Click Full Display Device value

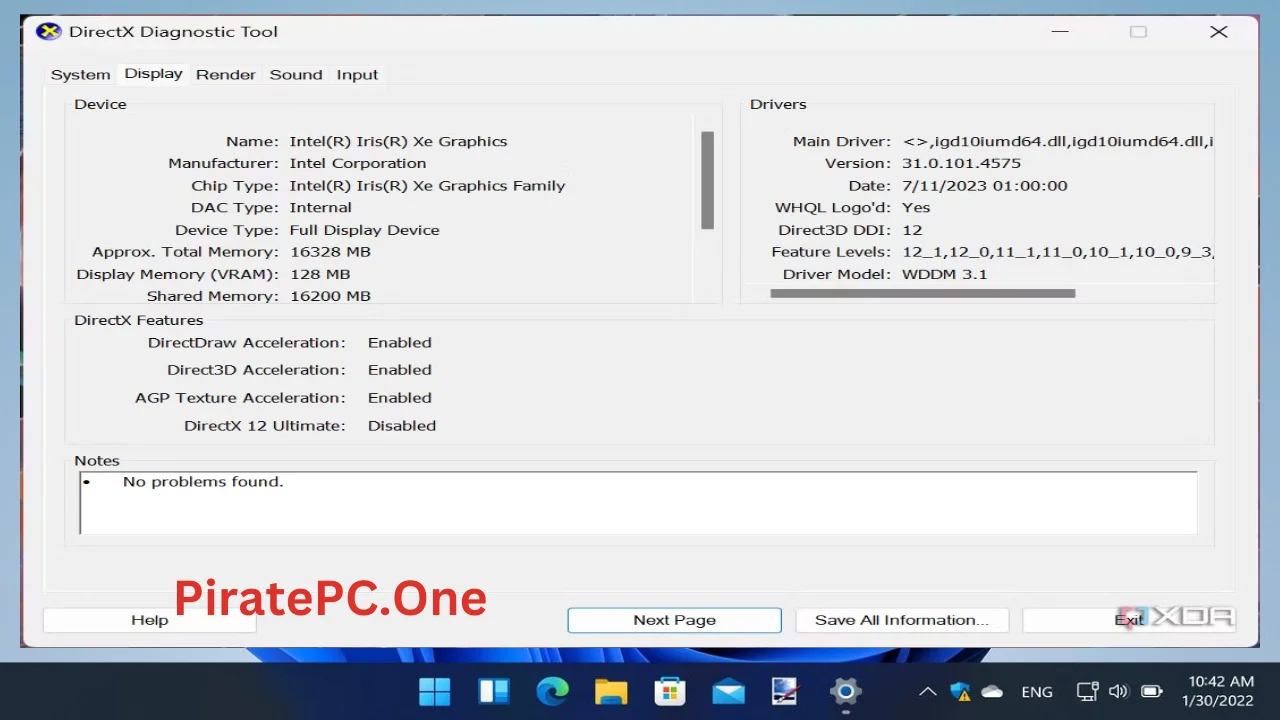364,229
